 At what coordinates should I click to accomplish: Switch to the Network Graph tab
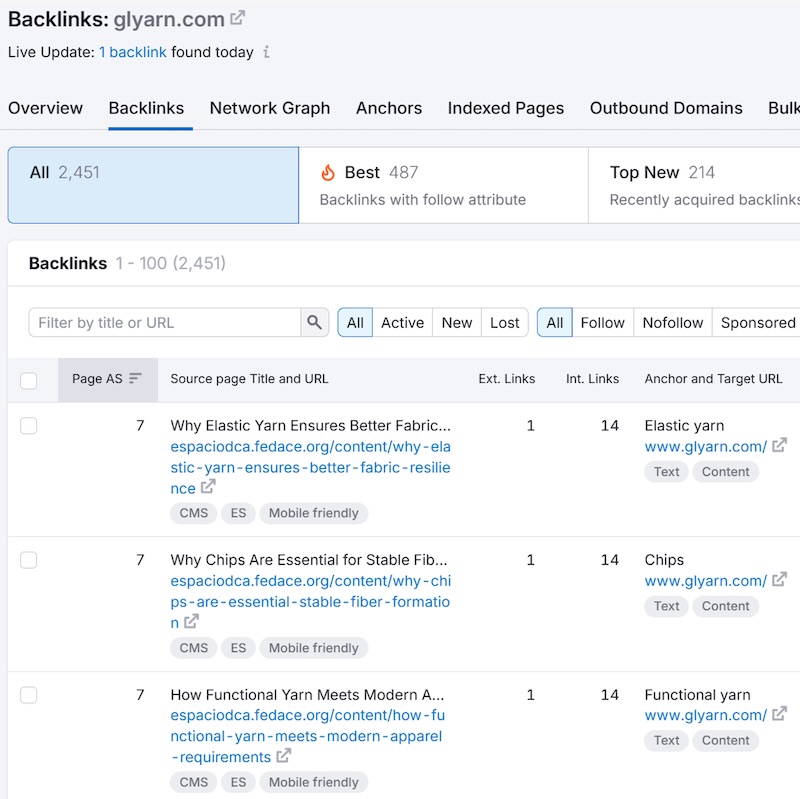click(x=270, y=108)
